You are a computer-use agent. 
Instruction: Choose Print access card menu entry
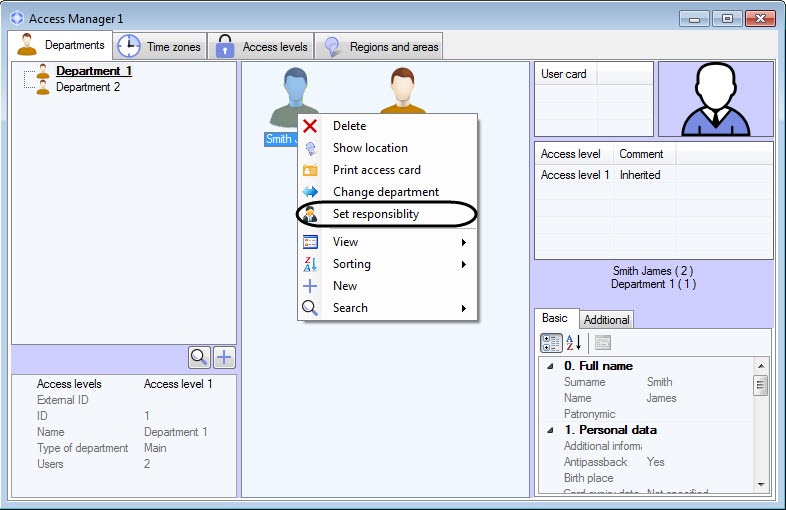coord(387,170)
